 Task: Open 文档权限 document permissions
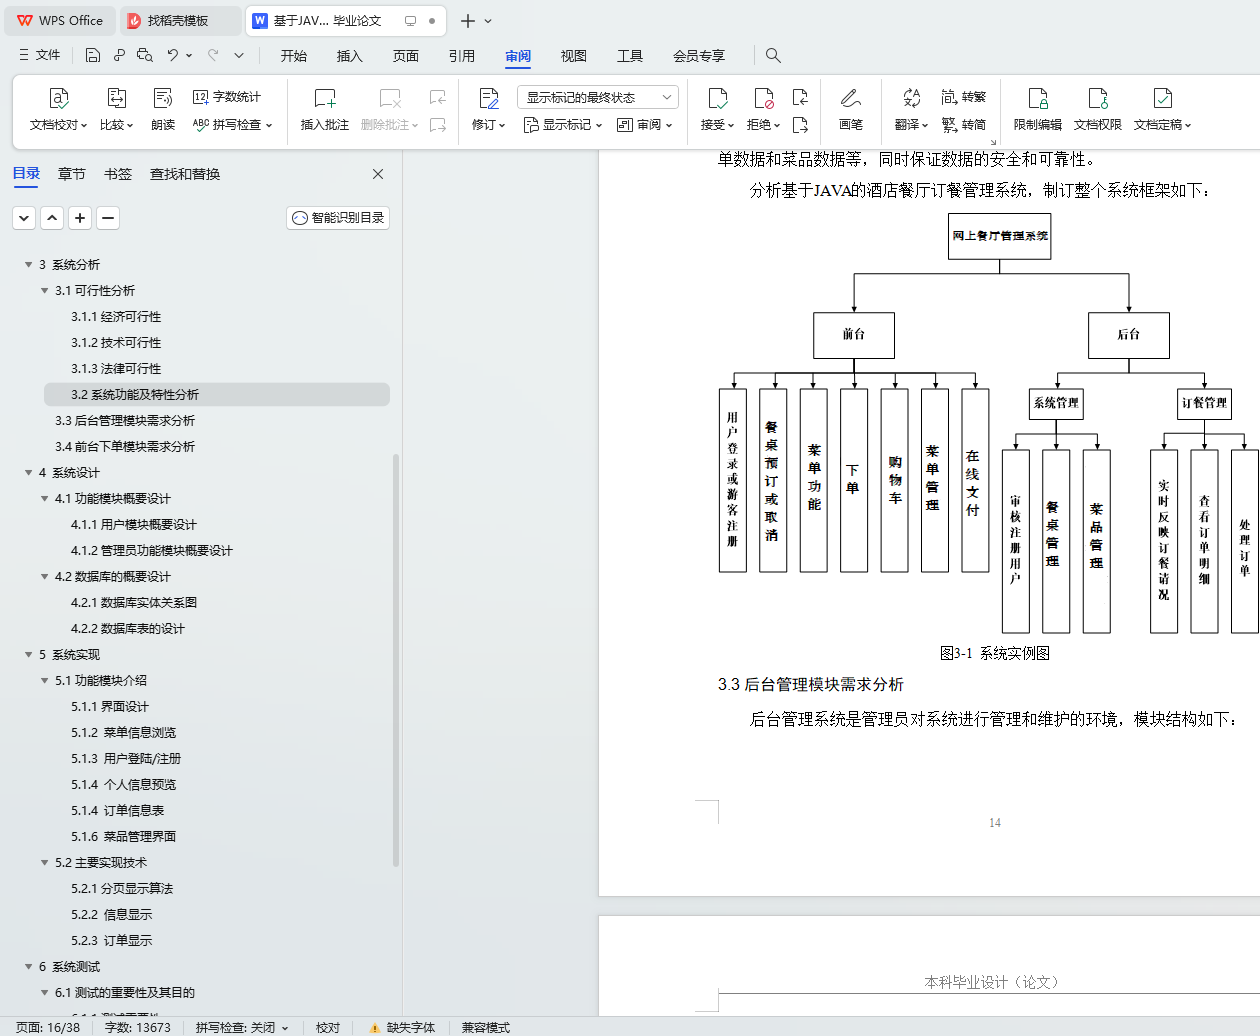(x=1098, y=109)
